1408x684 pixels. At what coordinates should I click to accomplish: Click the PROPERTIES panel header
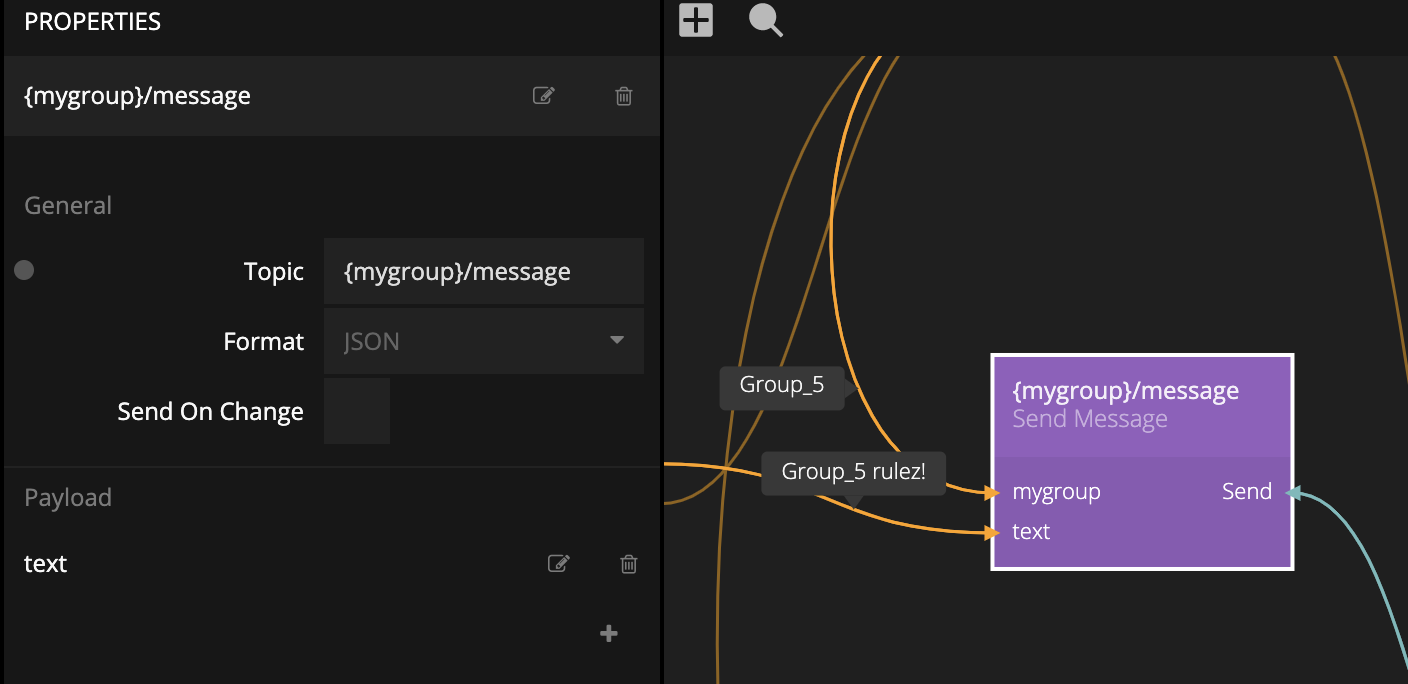pyautogui.click(x=92, y=22)
